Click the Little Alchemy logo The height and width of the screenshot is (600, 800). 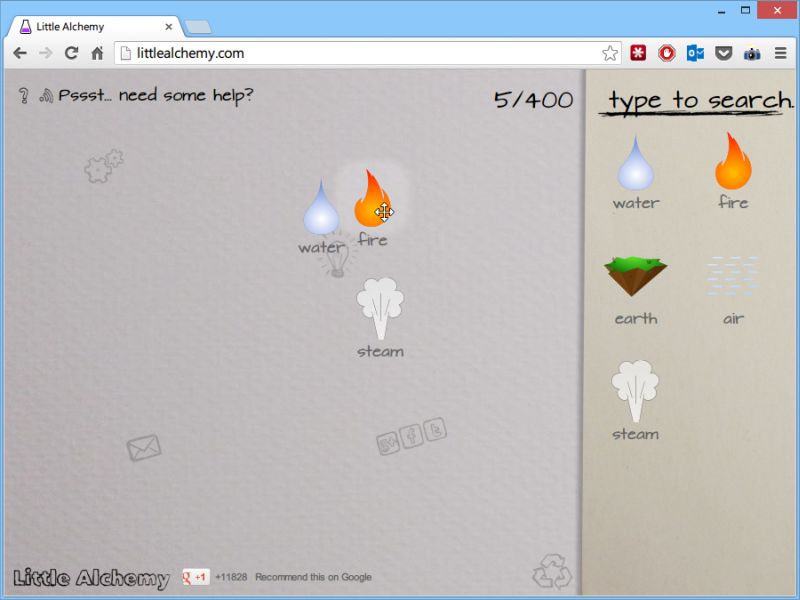[x=91, y=578]
